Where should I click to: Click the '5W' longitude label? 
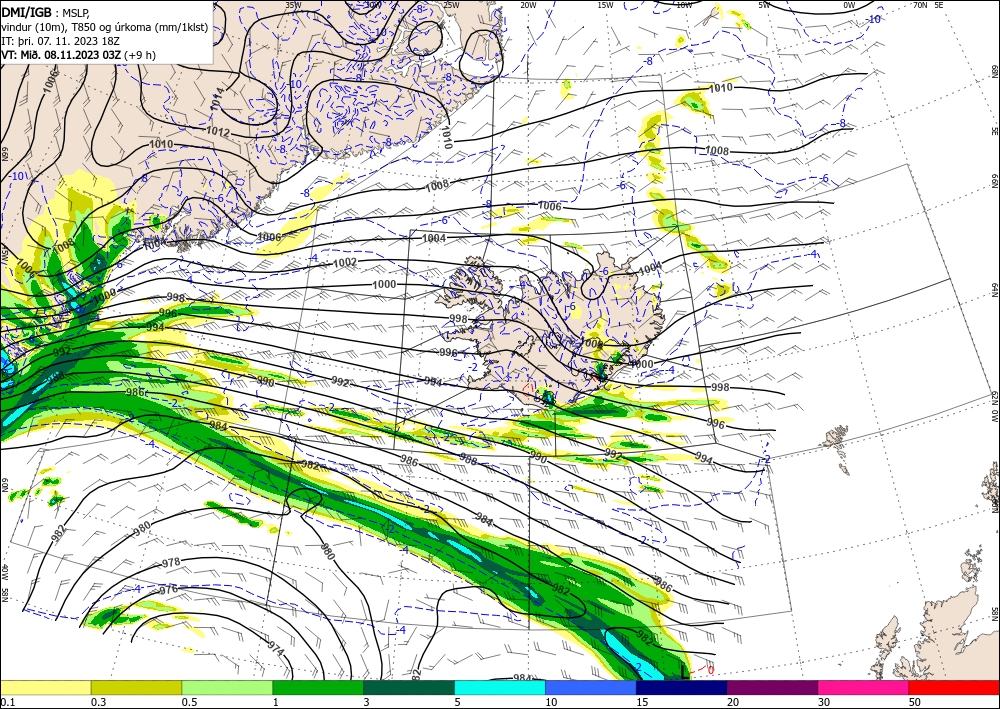tap(765, 5)
